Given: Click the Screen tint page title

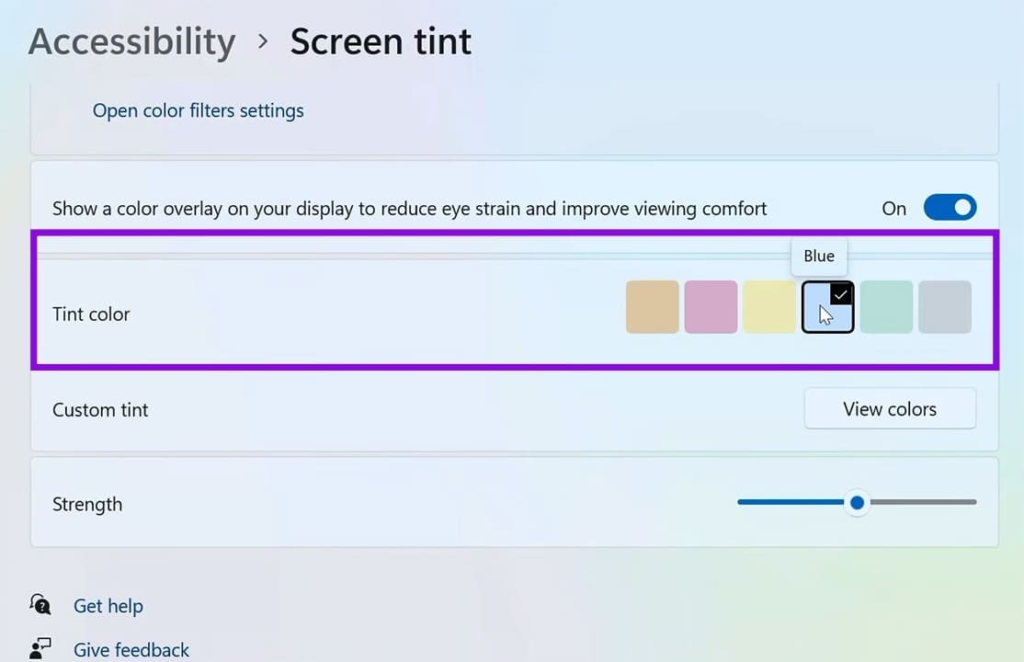Looking at the screenshot, I should 381,42.
